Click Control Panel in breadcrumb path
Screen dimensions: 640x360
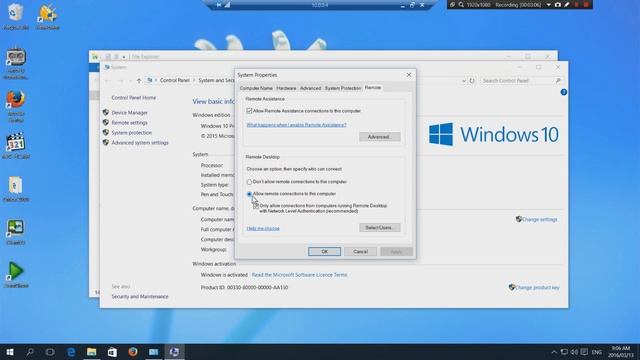(x=175, y=80)
